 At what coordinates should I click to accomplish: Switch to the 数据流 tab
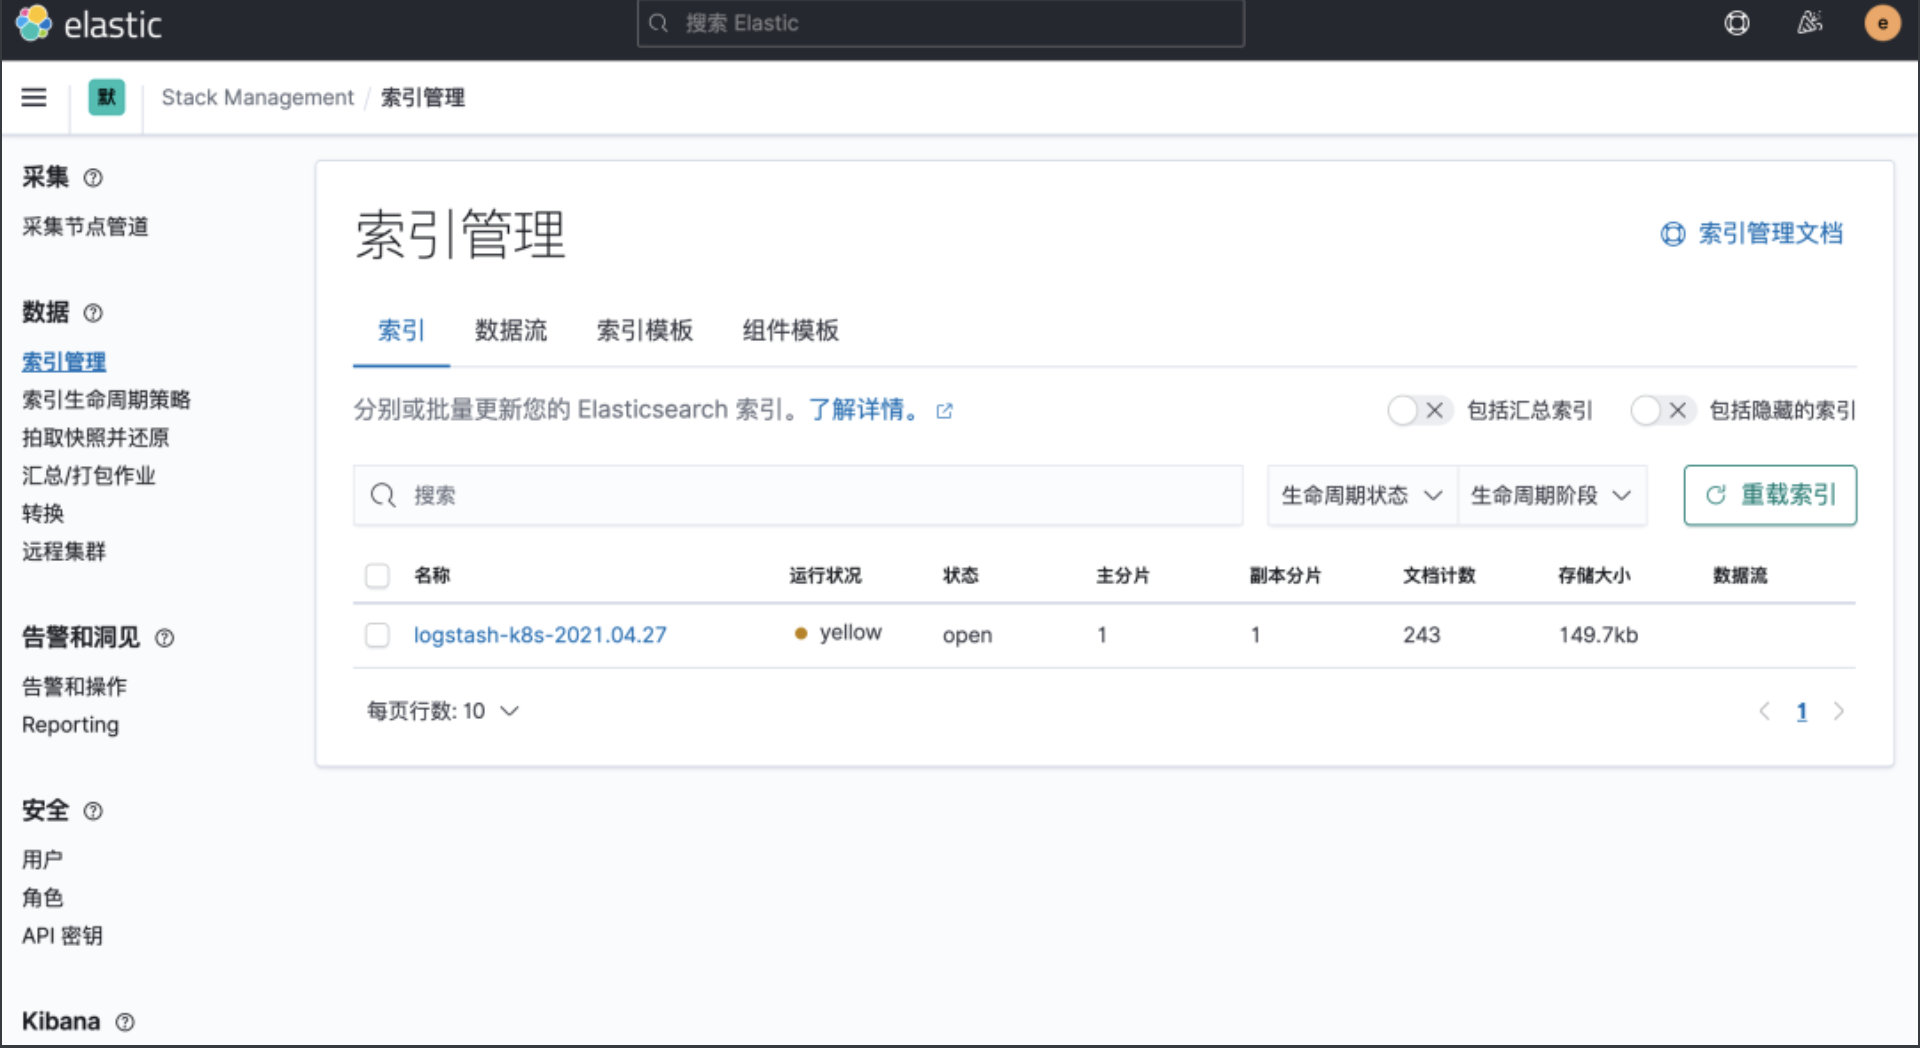click(512, 331)
